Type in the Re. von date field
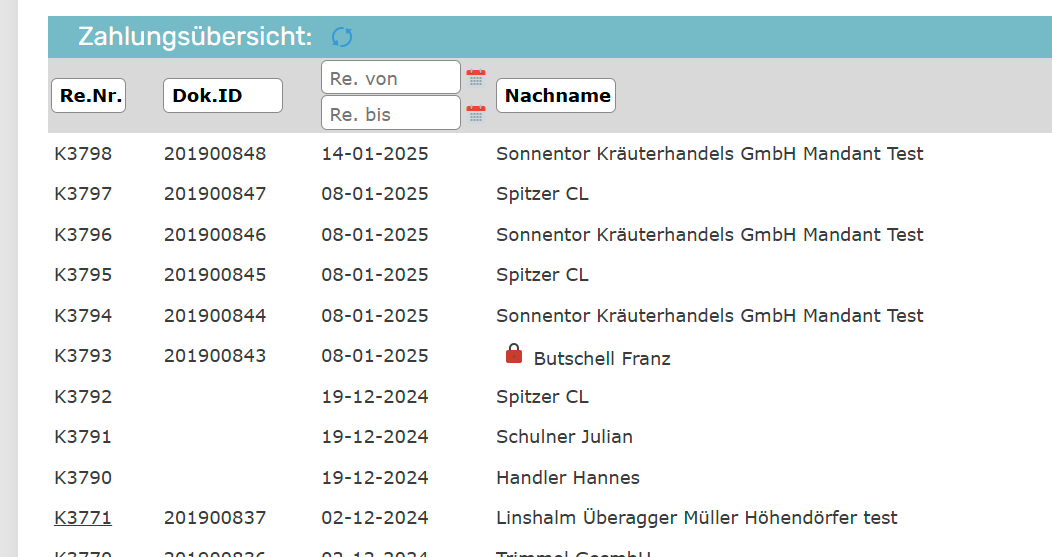 tap(390, 78)
